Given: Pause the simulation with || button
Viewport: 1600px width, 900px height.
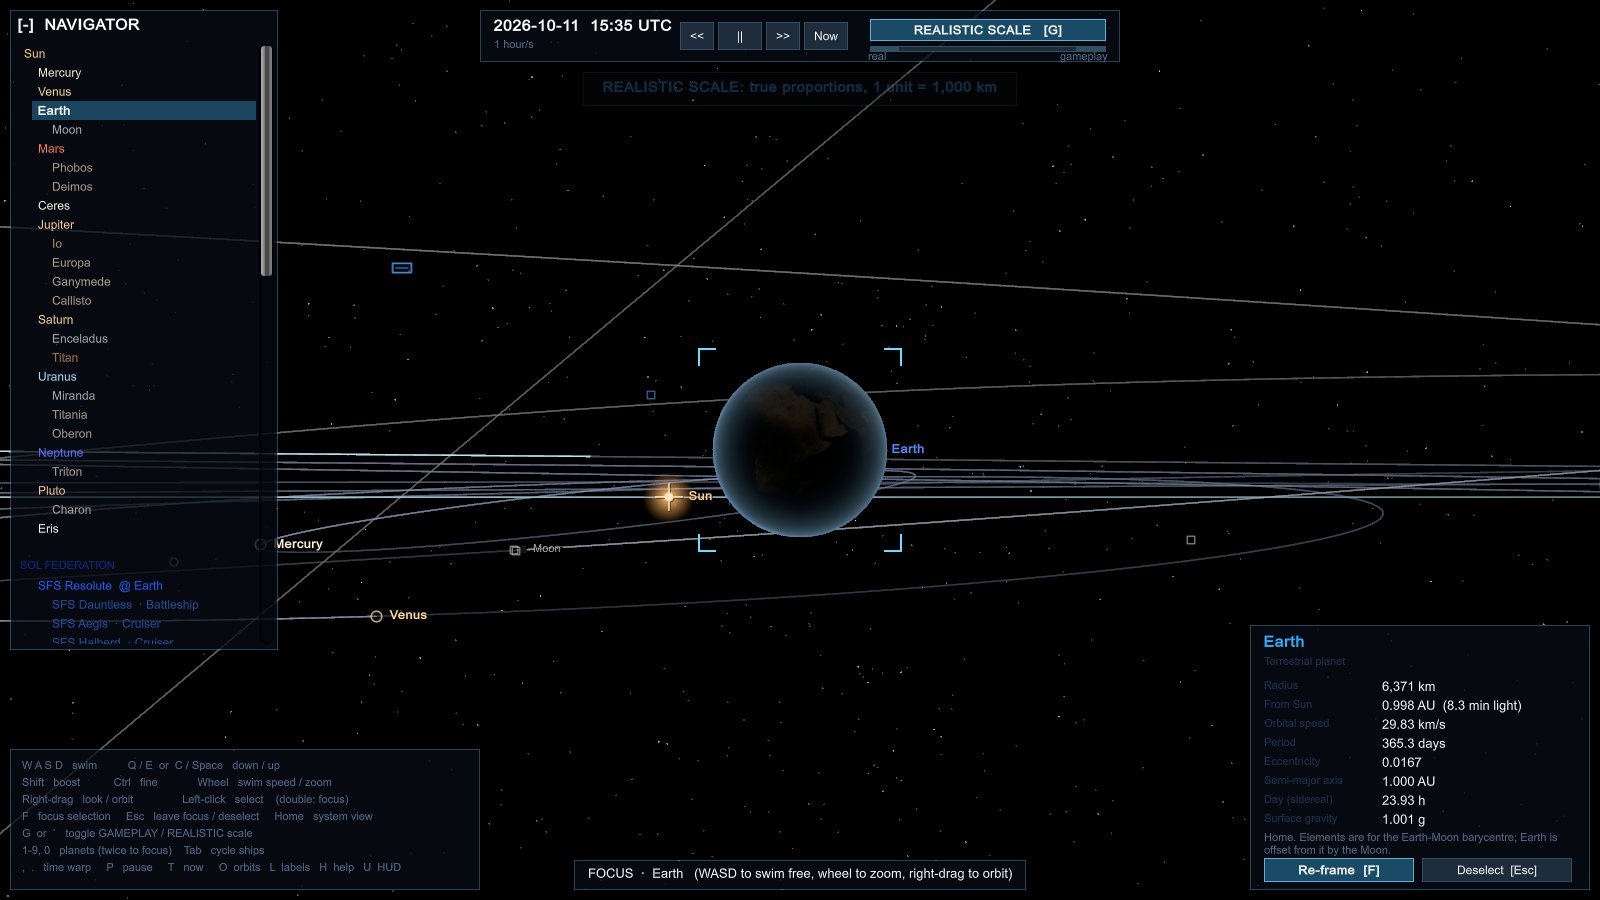Looking at the screenshot, I should coord(740,36).
